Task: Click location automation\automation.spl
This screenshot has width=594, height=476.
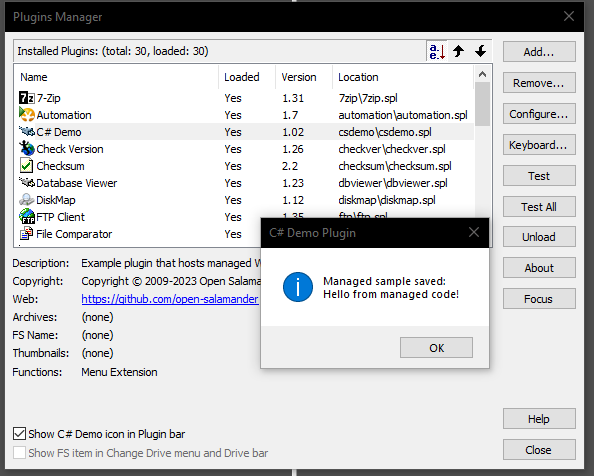Action: [403, 115]
